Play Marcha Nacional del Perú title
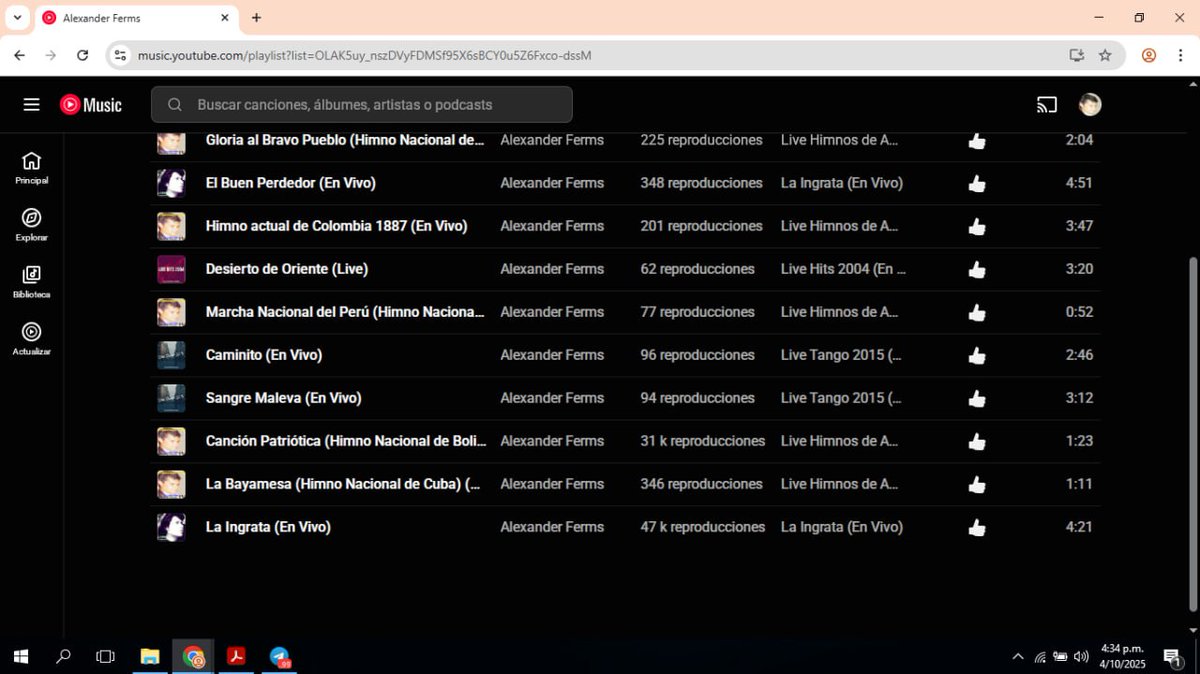 tap(345, 312)
